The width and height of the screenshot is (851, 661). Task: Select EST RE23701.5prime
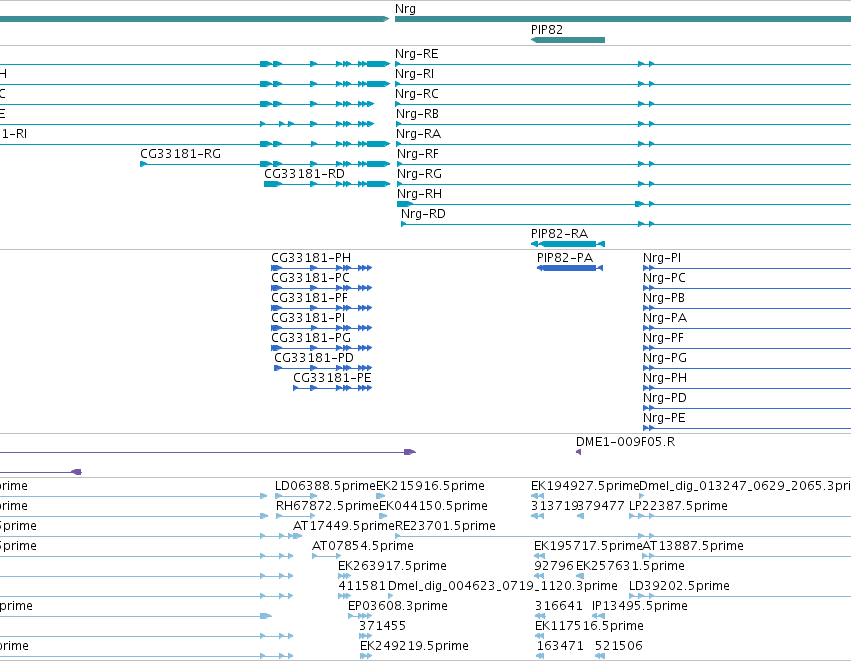pyautogui.click(x=445, y=526)
